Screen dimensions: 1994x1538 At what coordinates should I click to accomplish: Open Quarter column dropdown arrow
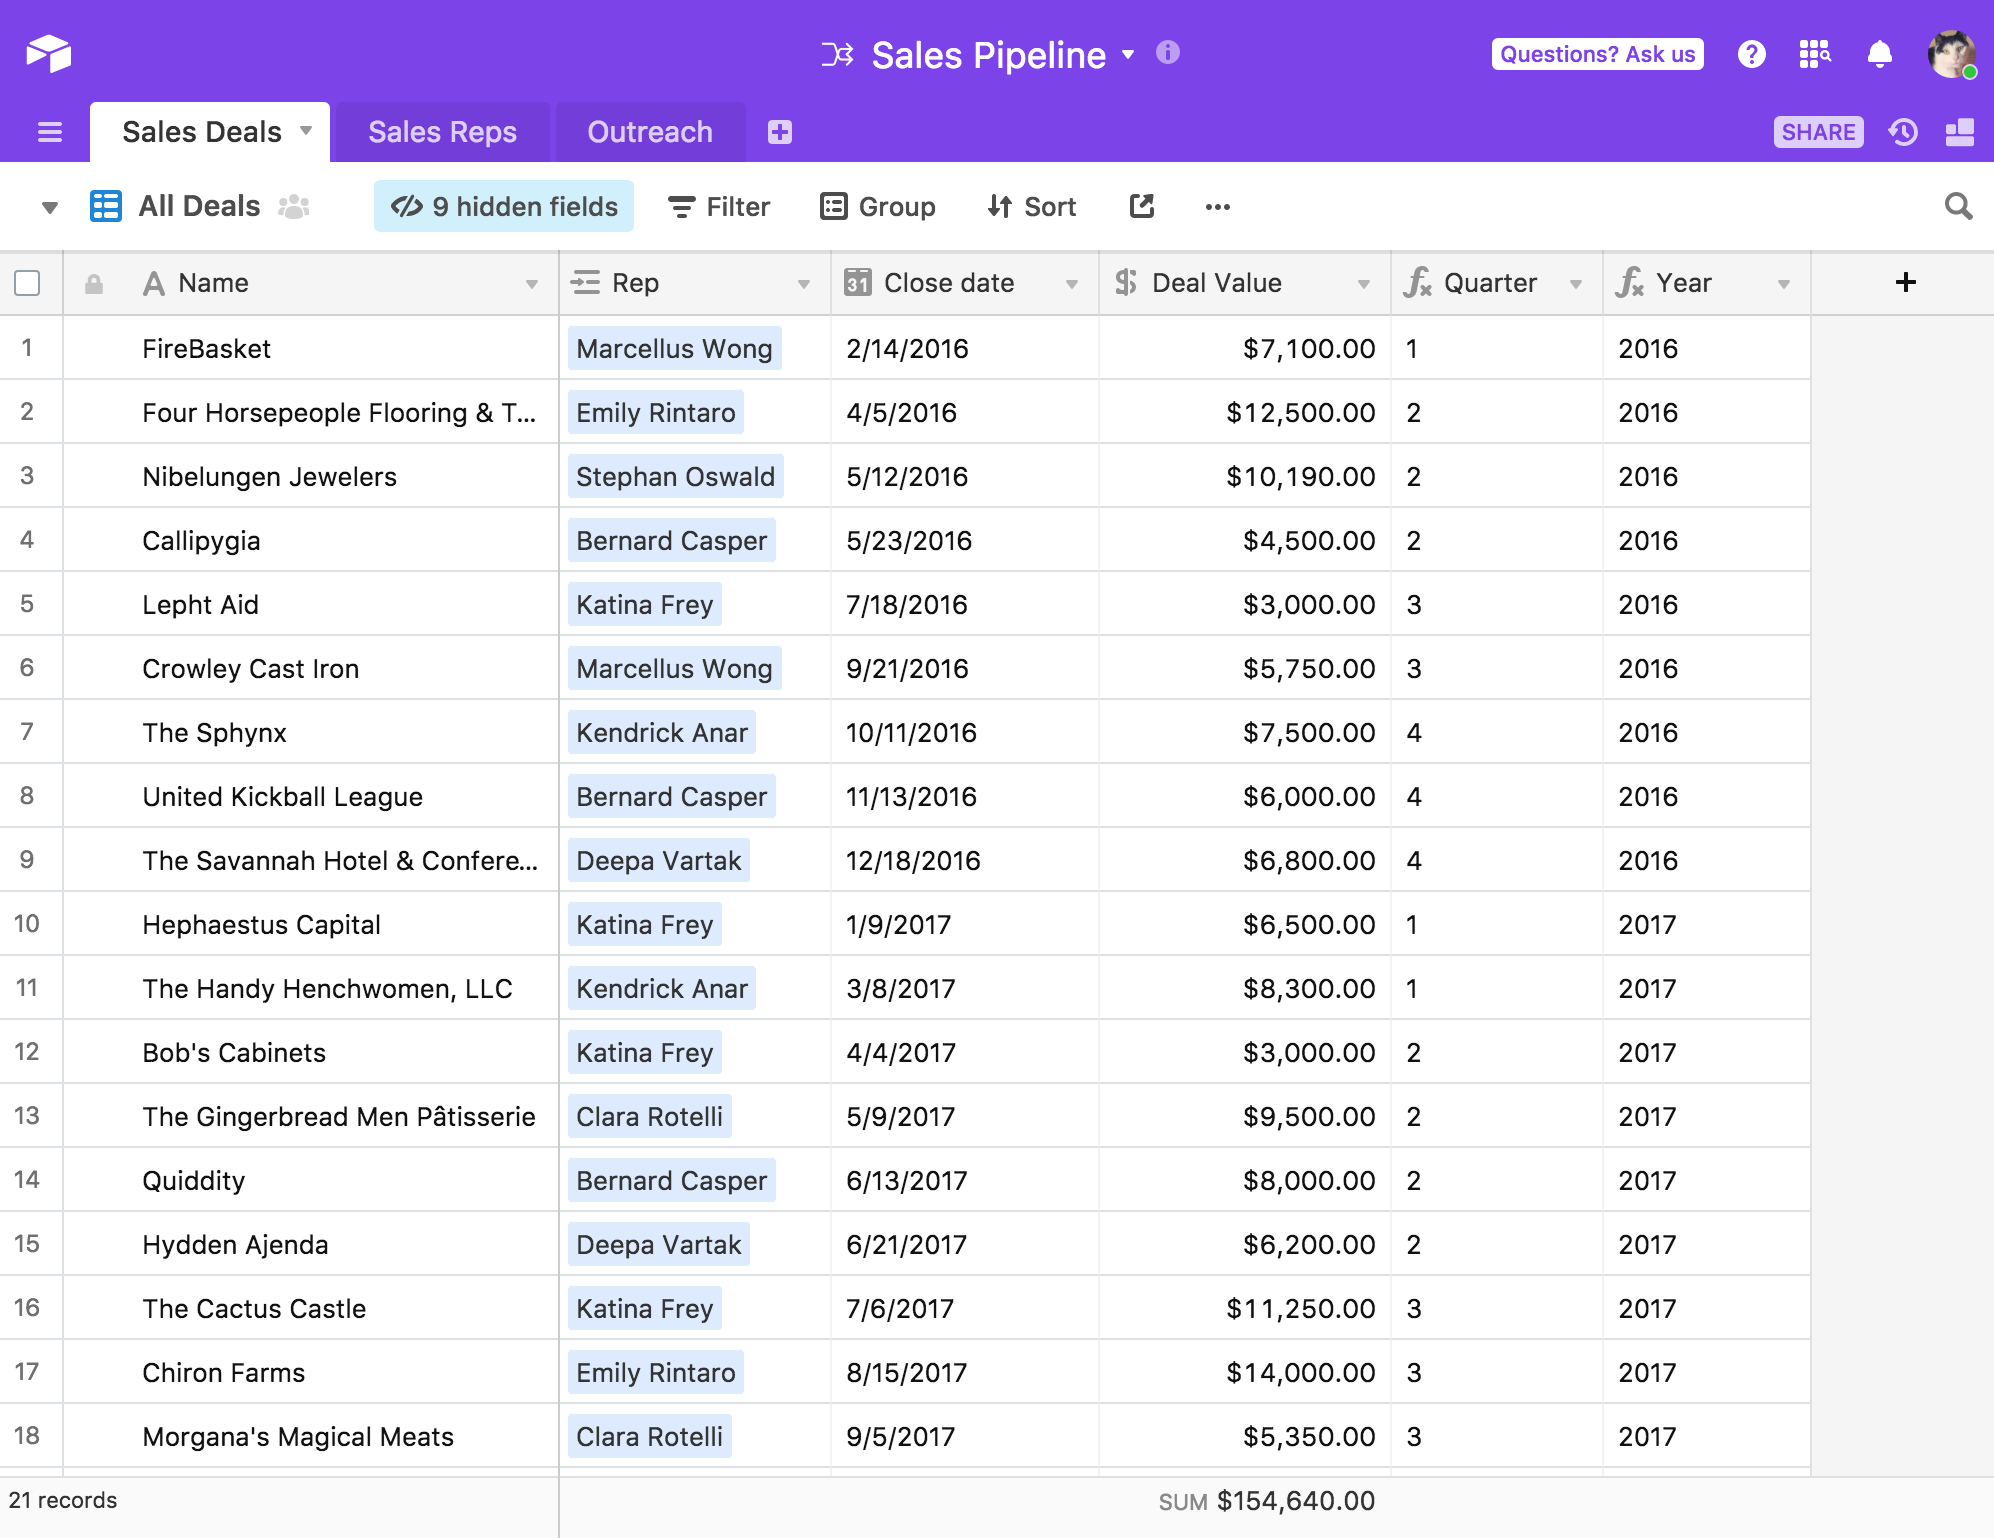[x=1576, y=284]
